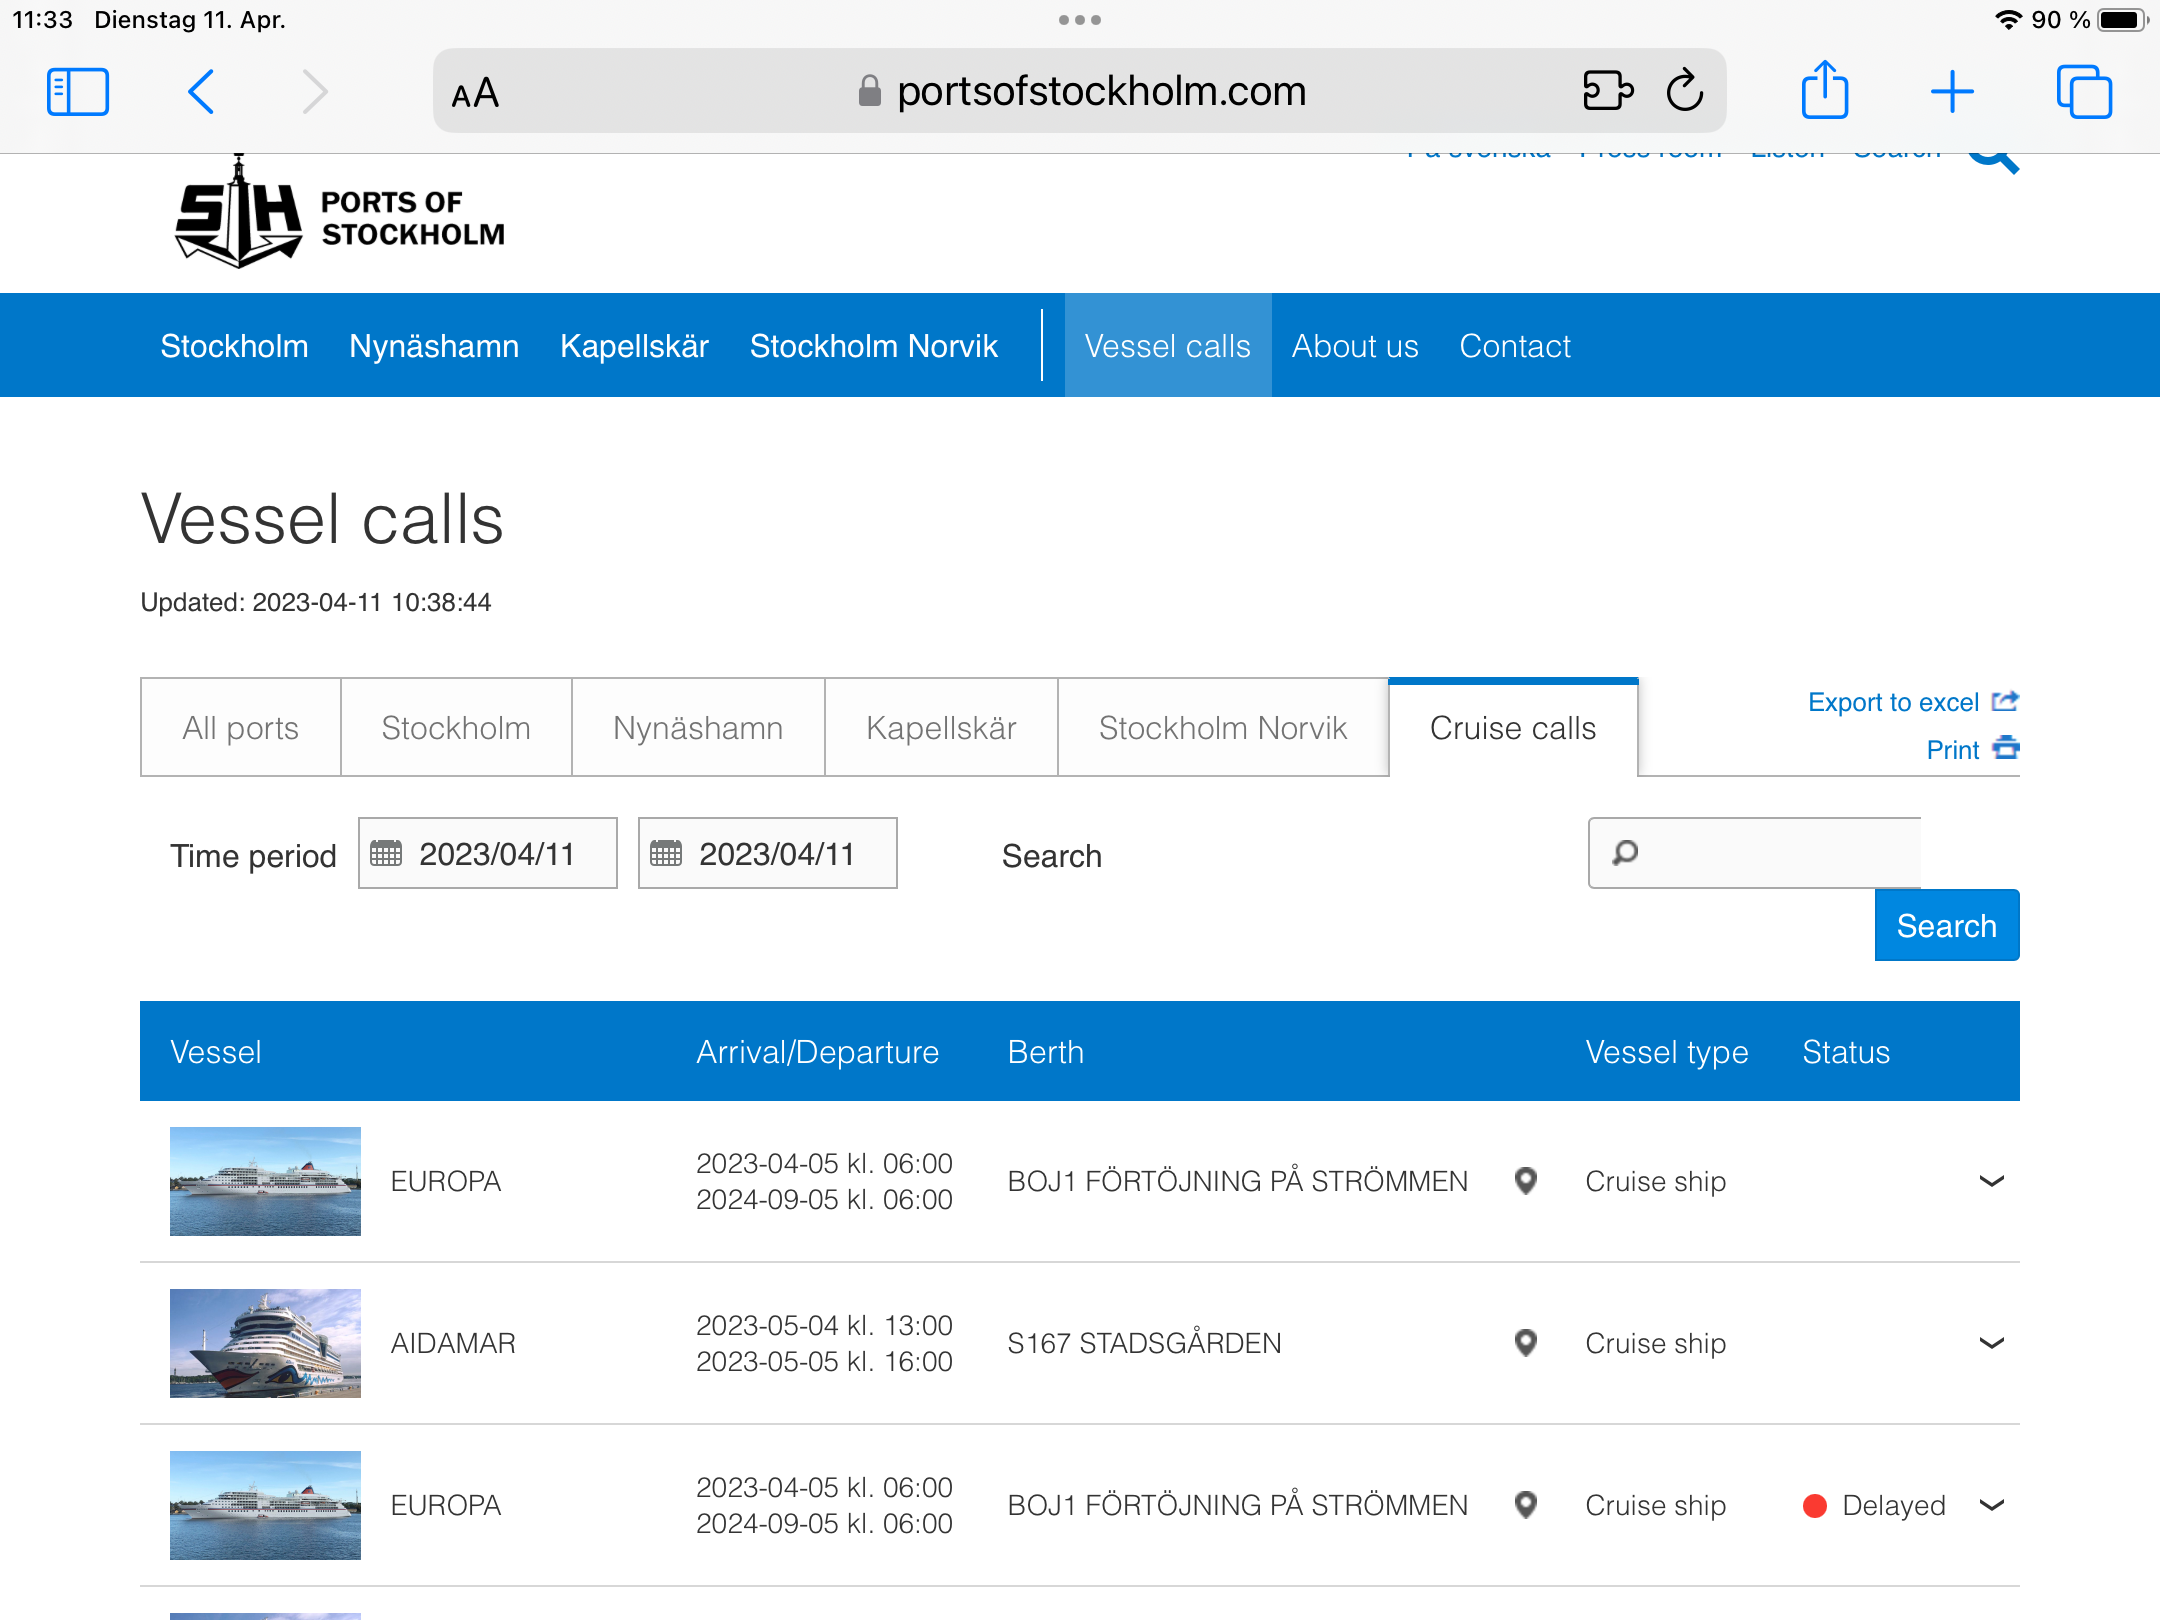Switch to the Nynäshamn ports tab
This screenshot has width=2160, height=1620.
pos(697,728)
